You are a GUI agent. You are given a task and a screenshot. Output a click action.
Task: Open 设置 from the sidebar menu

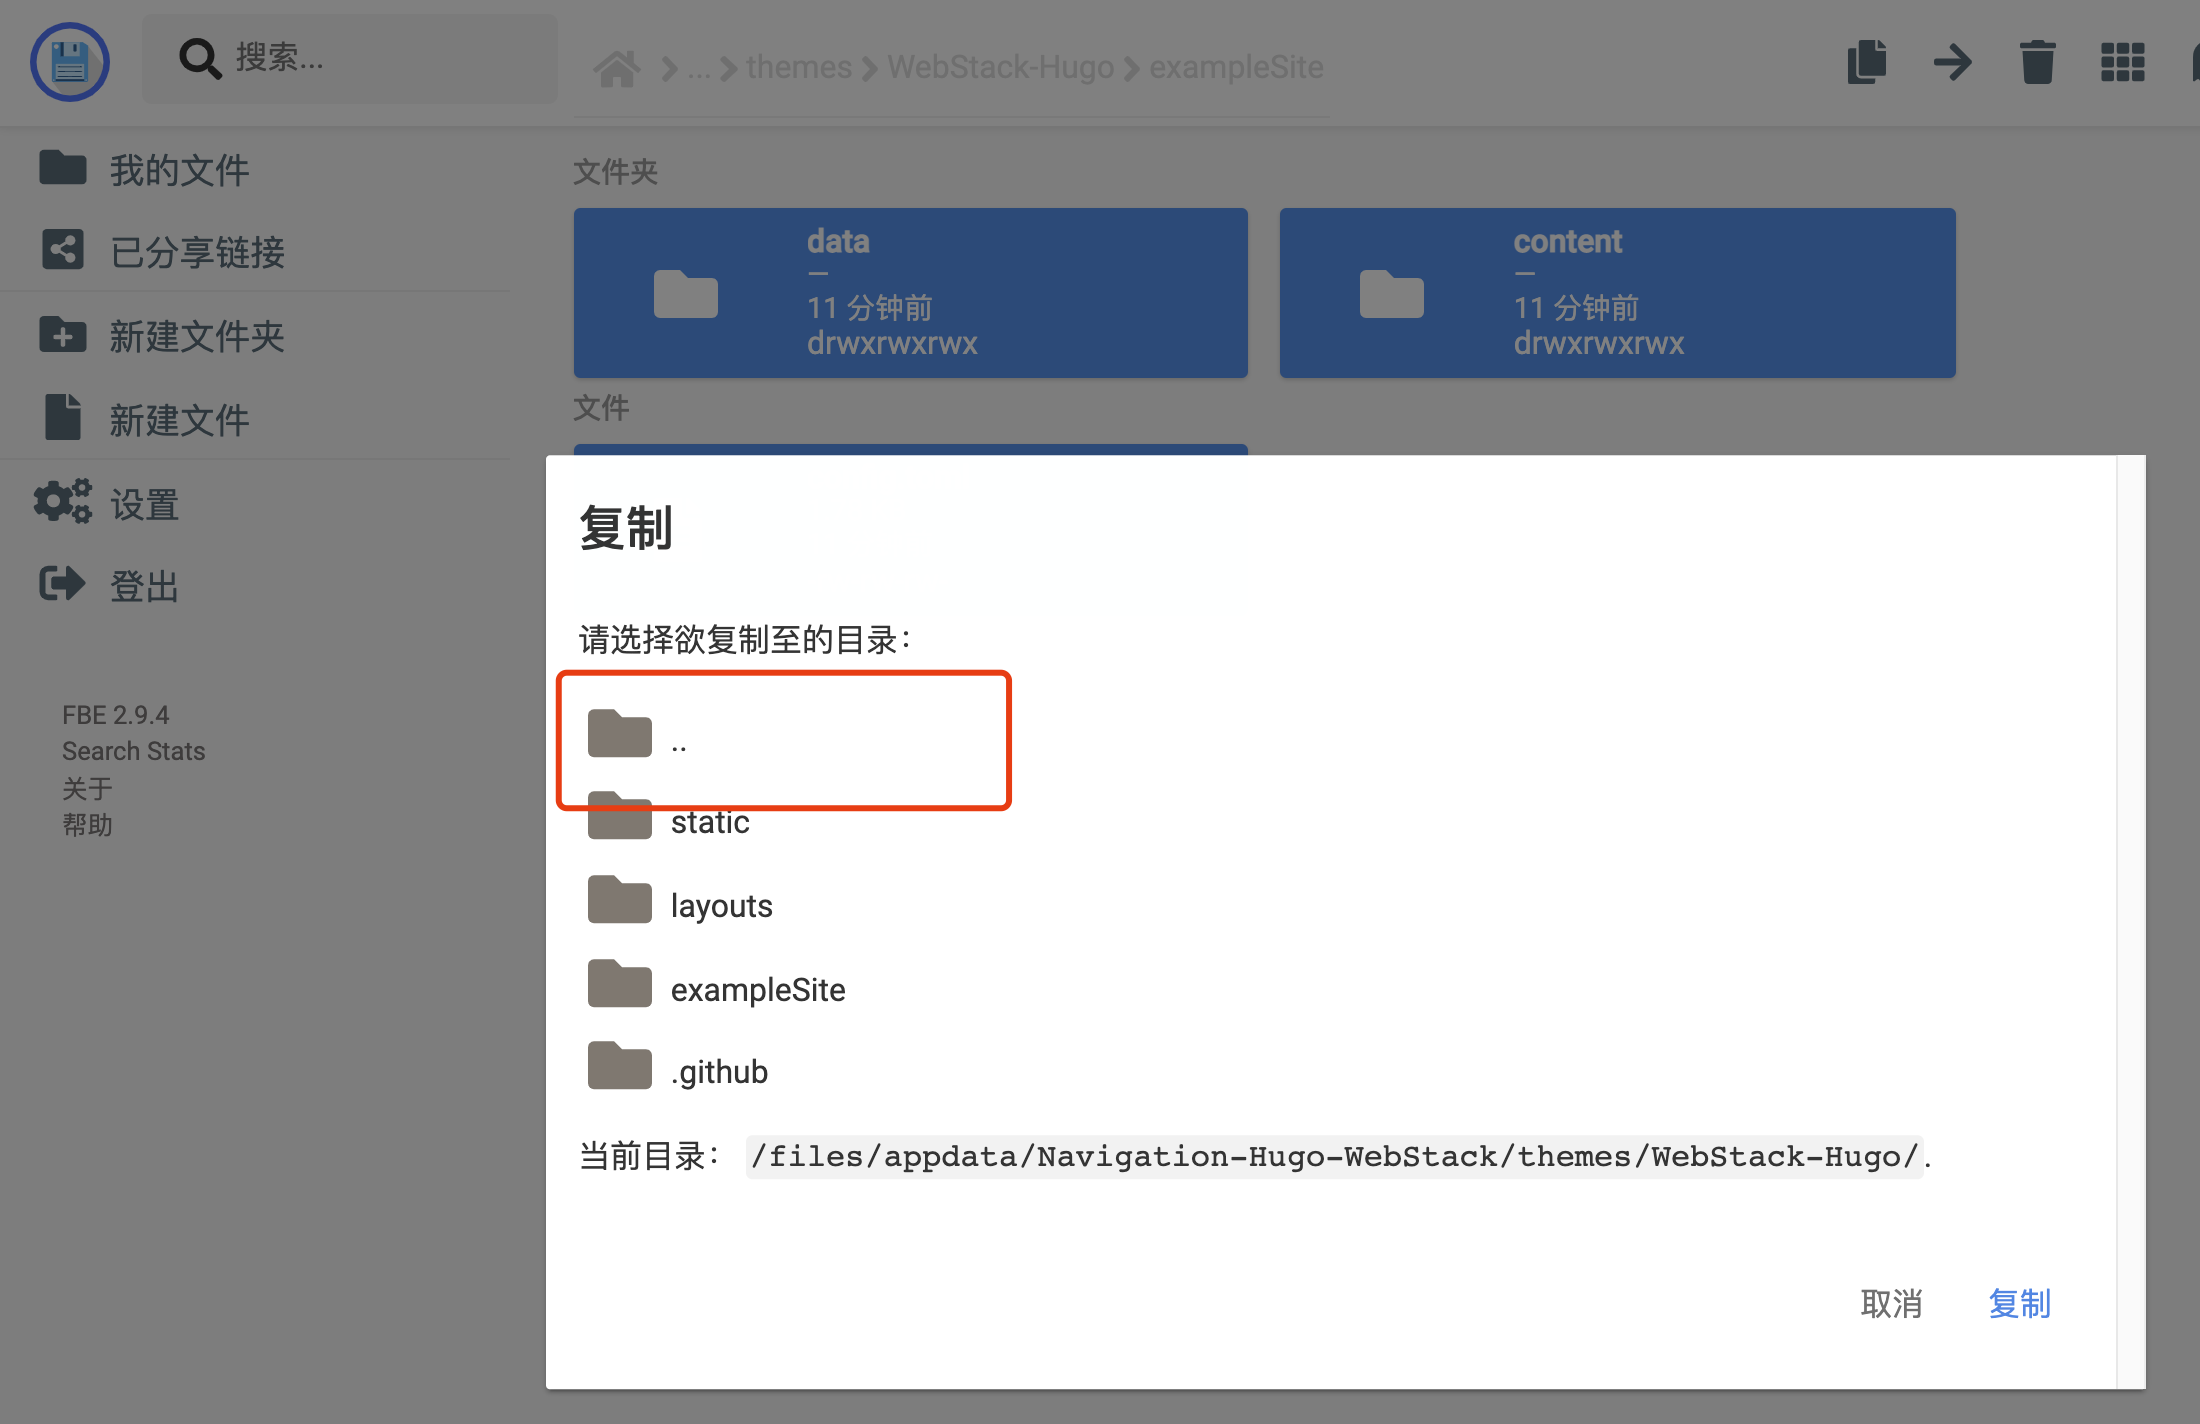(x=145, y=503)
